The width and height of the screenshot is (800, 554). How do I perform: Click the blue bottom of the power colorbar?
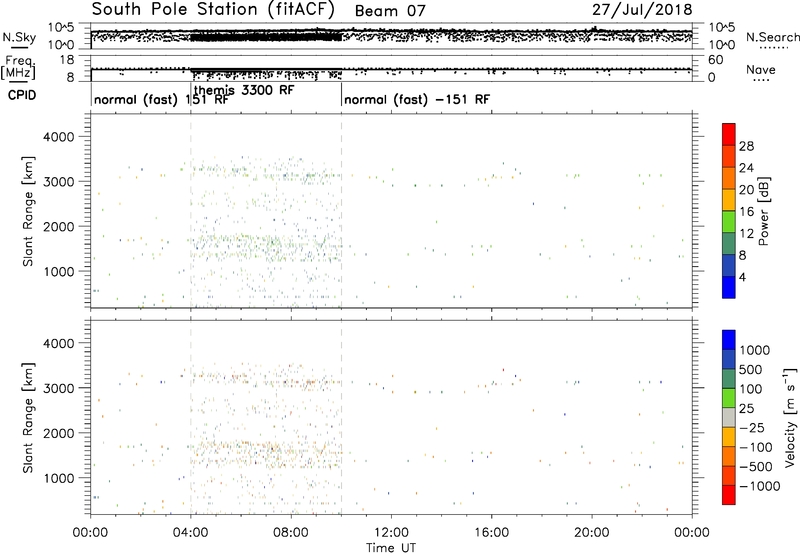[729, 287]
